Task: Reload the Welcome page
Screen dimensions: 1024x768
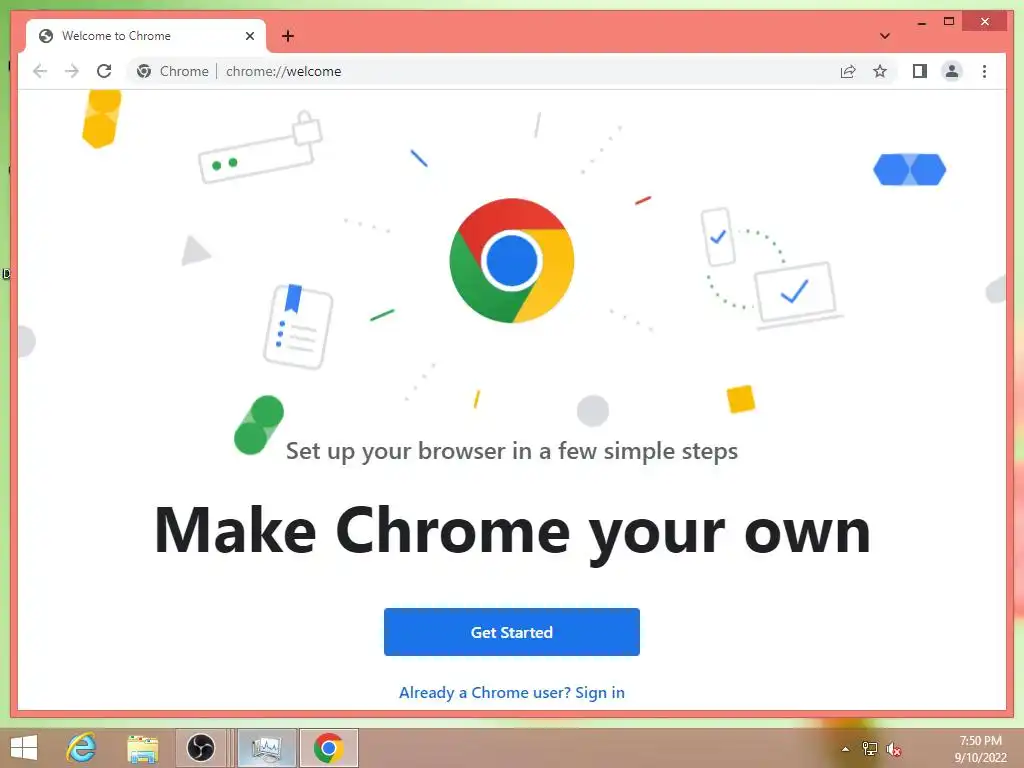Action: pyautogui.click(x=104, y=71)
